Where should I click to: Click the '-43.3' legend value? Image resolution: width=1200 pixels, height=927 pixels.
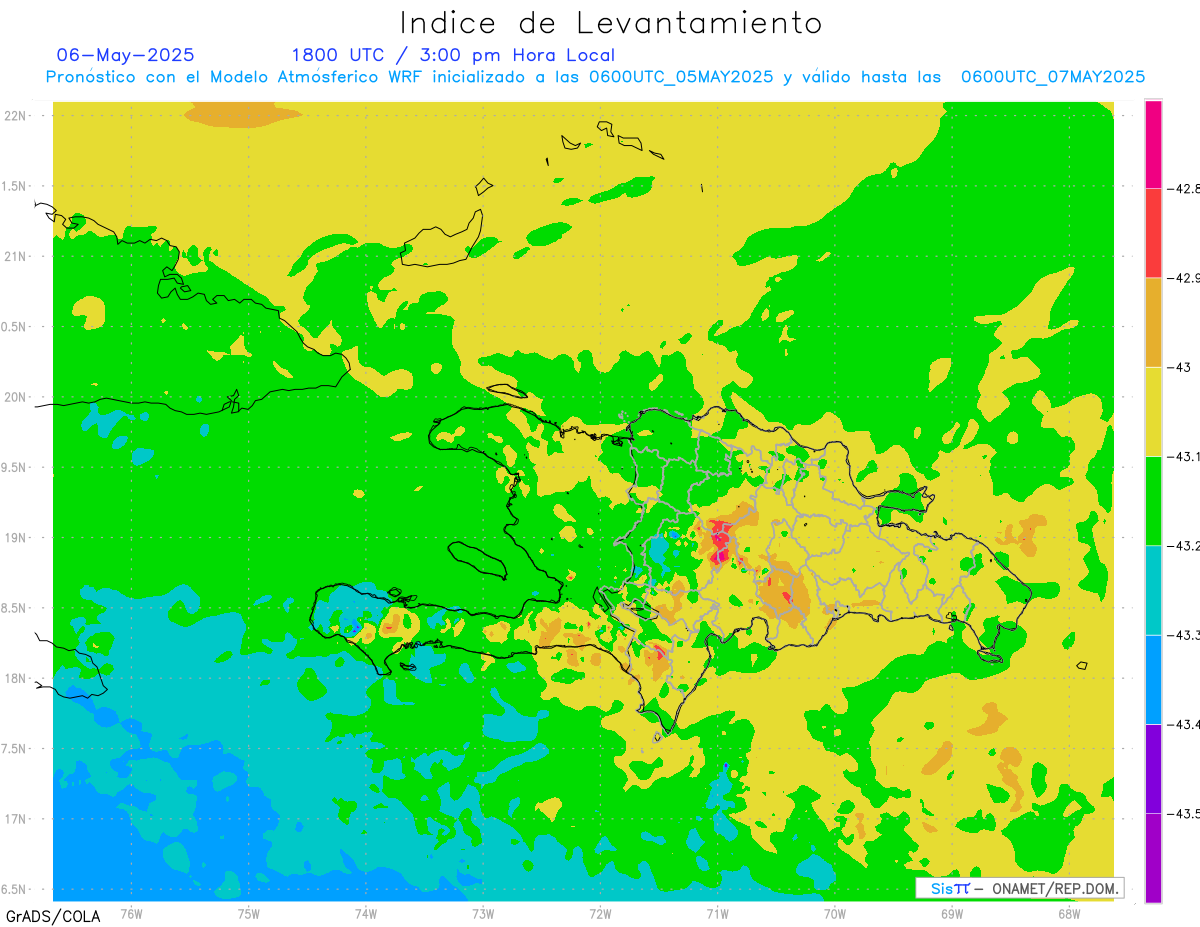click(1184, 635)
